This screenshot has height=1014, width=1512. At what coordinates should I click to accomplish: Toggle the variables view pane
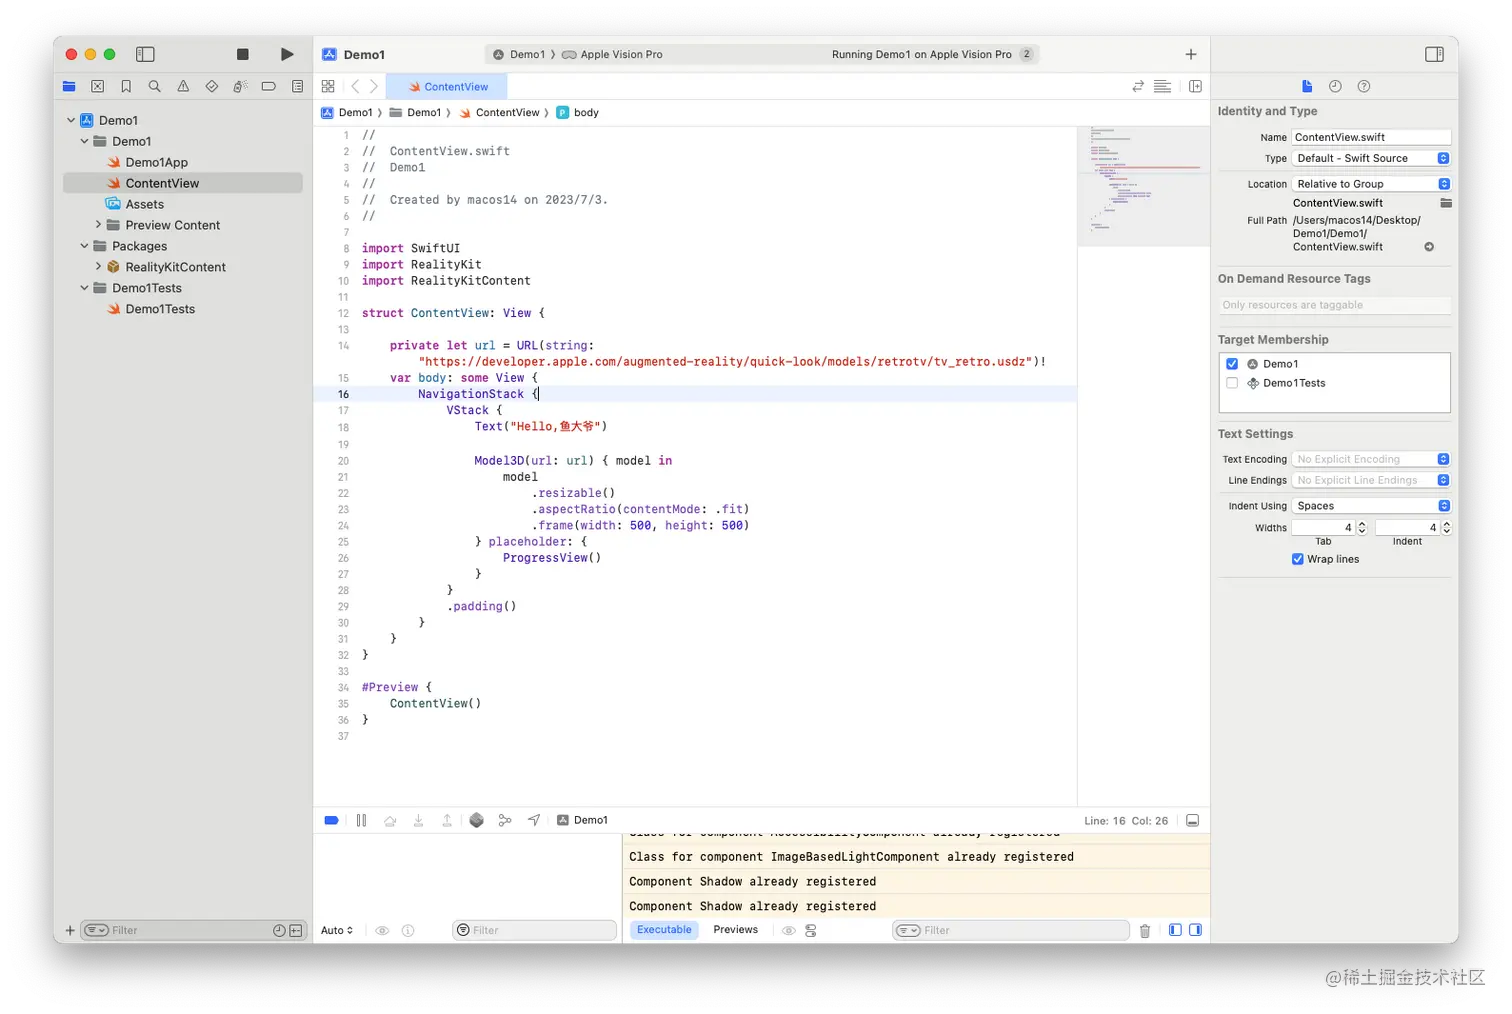[x=1175, y=930]
